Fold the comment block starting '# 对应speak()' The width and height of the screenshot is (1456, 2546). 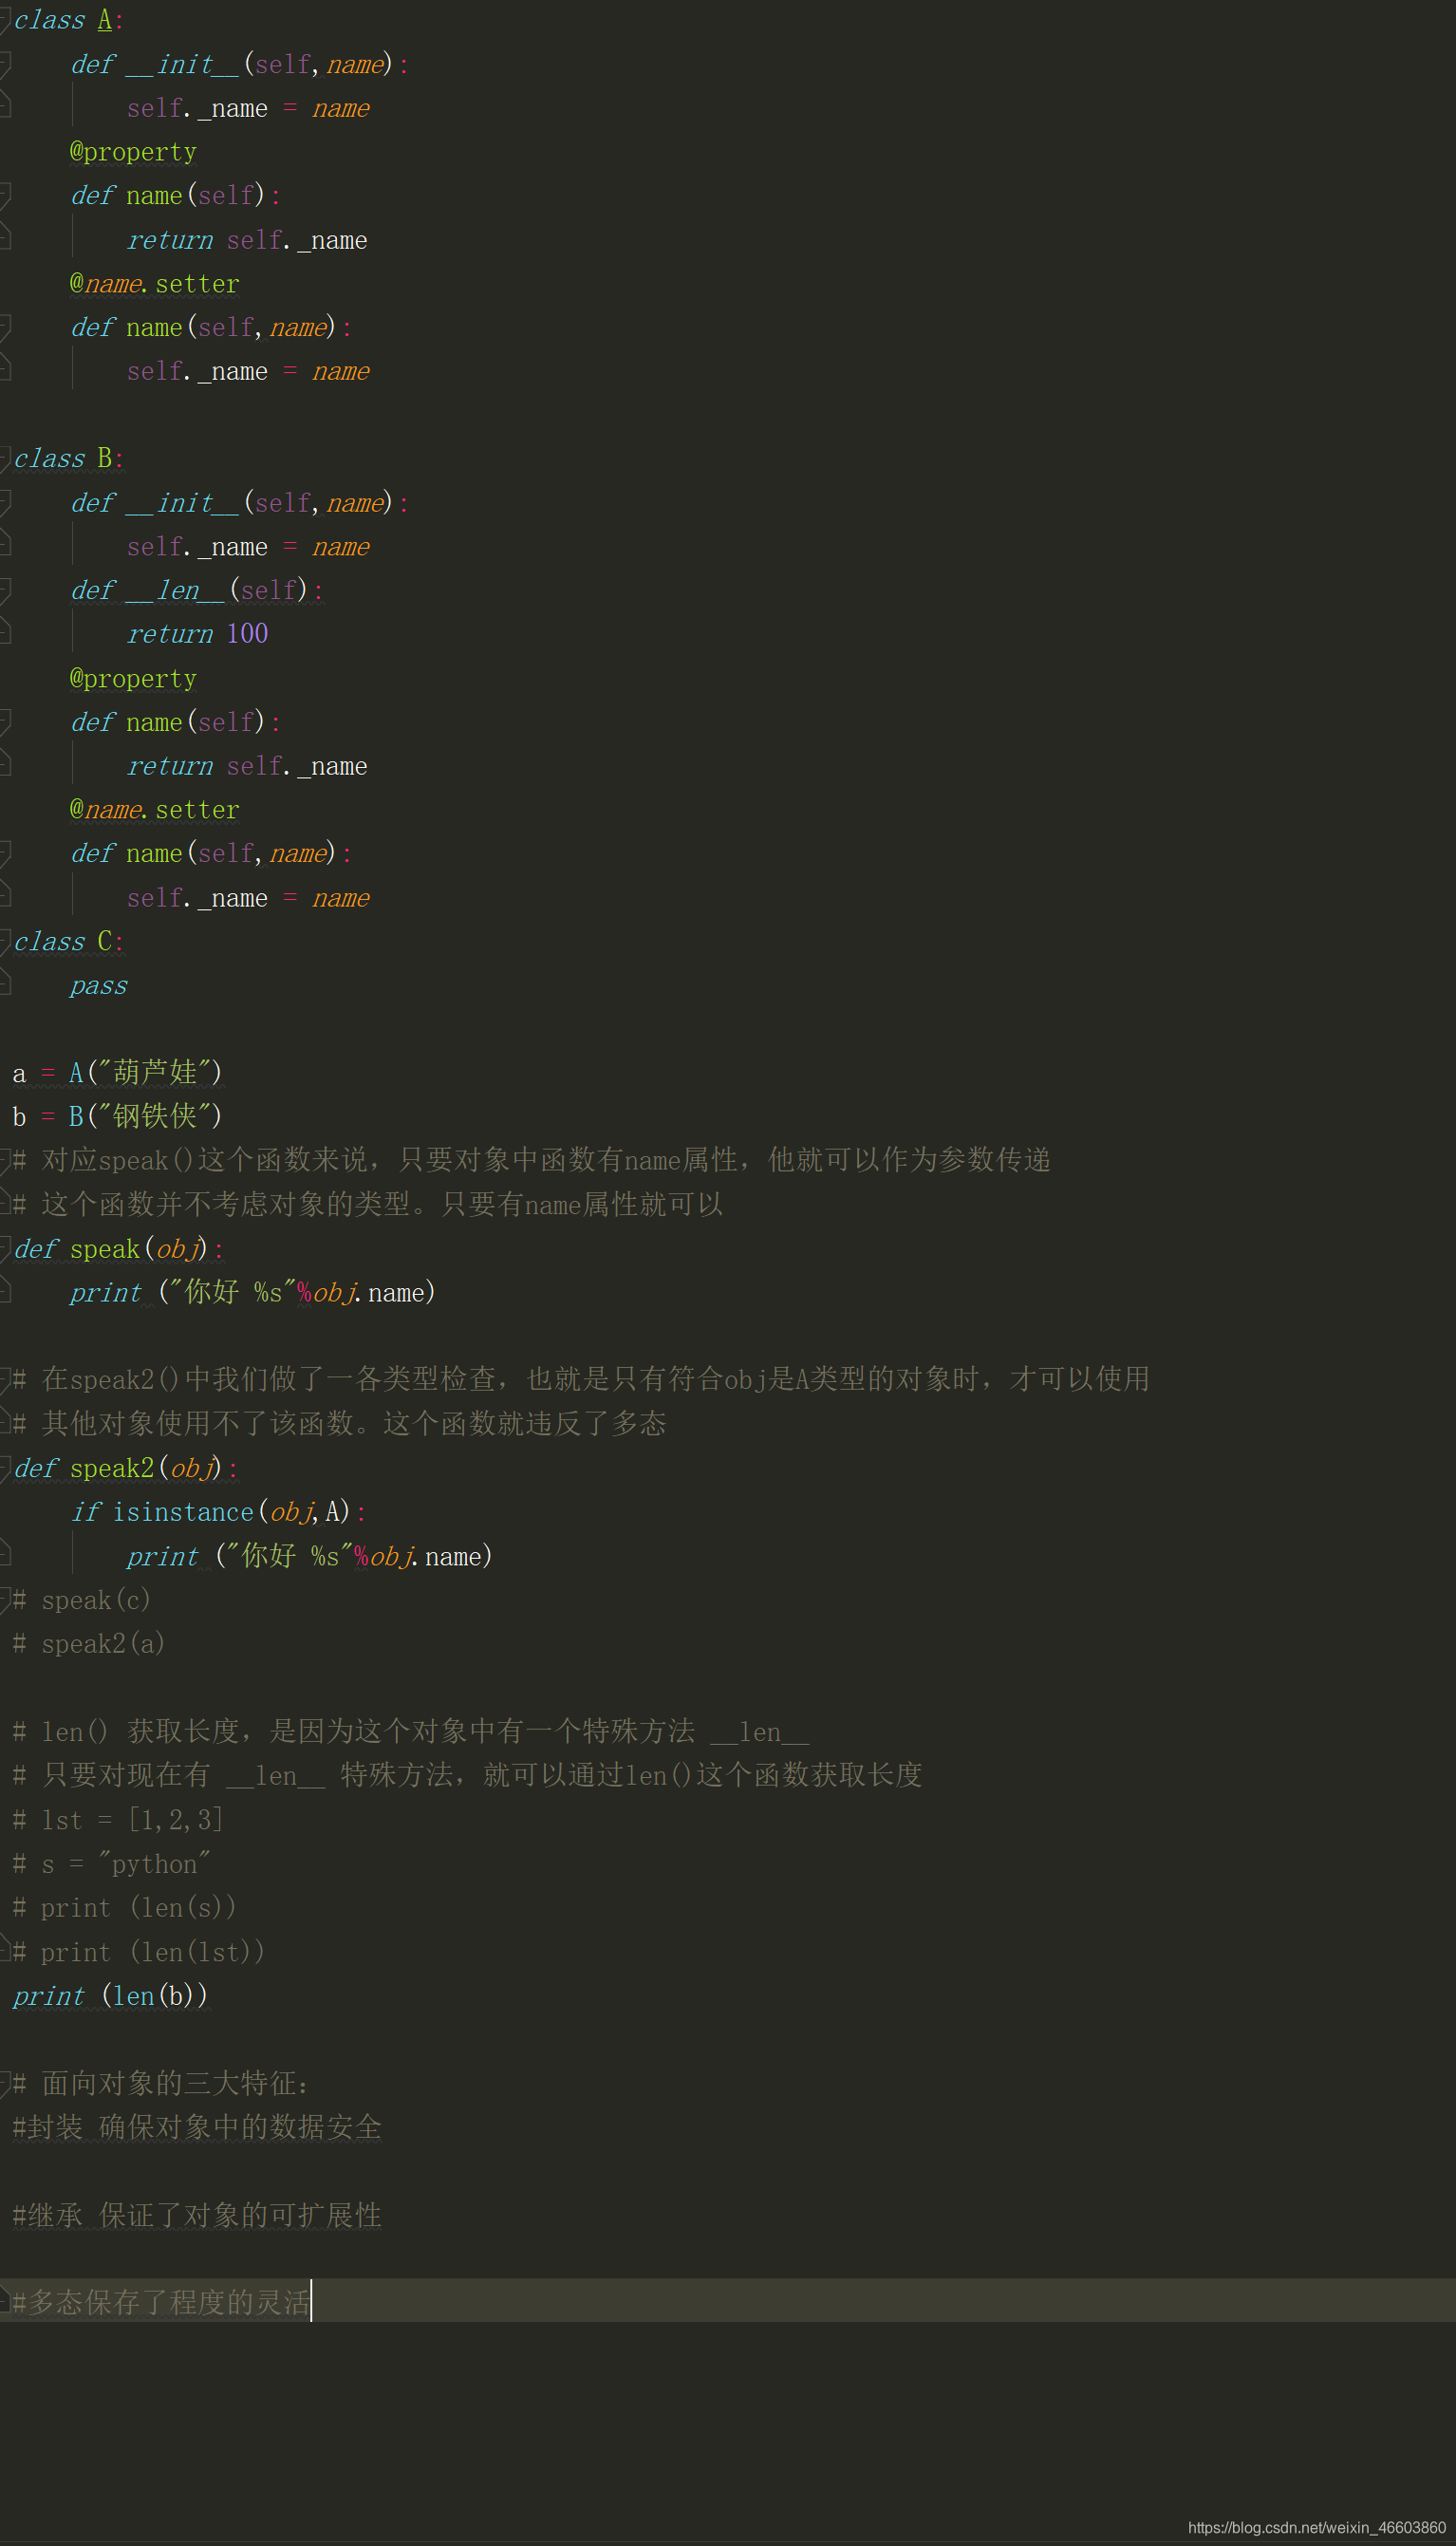click(x=5, y=1160)
